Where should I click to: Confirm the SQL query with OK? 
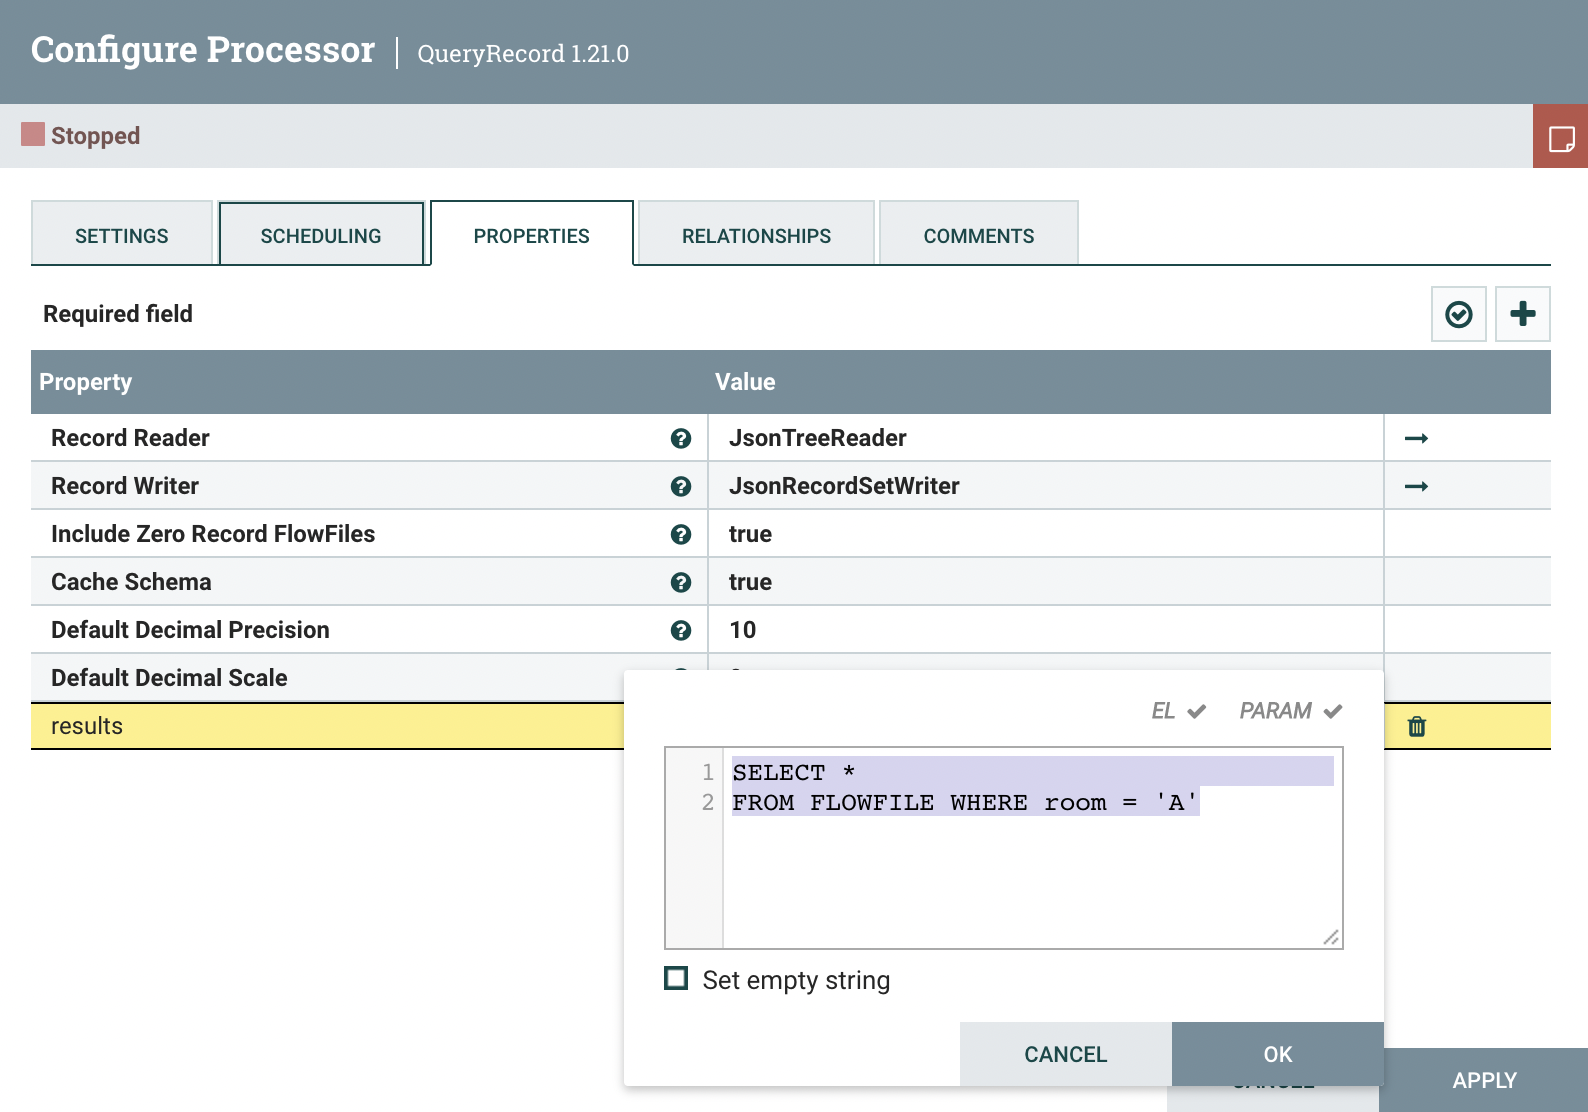(1277, 1054)
